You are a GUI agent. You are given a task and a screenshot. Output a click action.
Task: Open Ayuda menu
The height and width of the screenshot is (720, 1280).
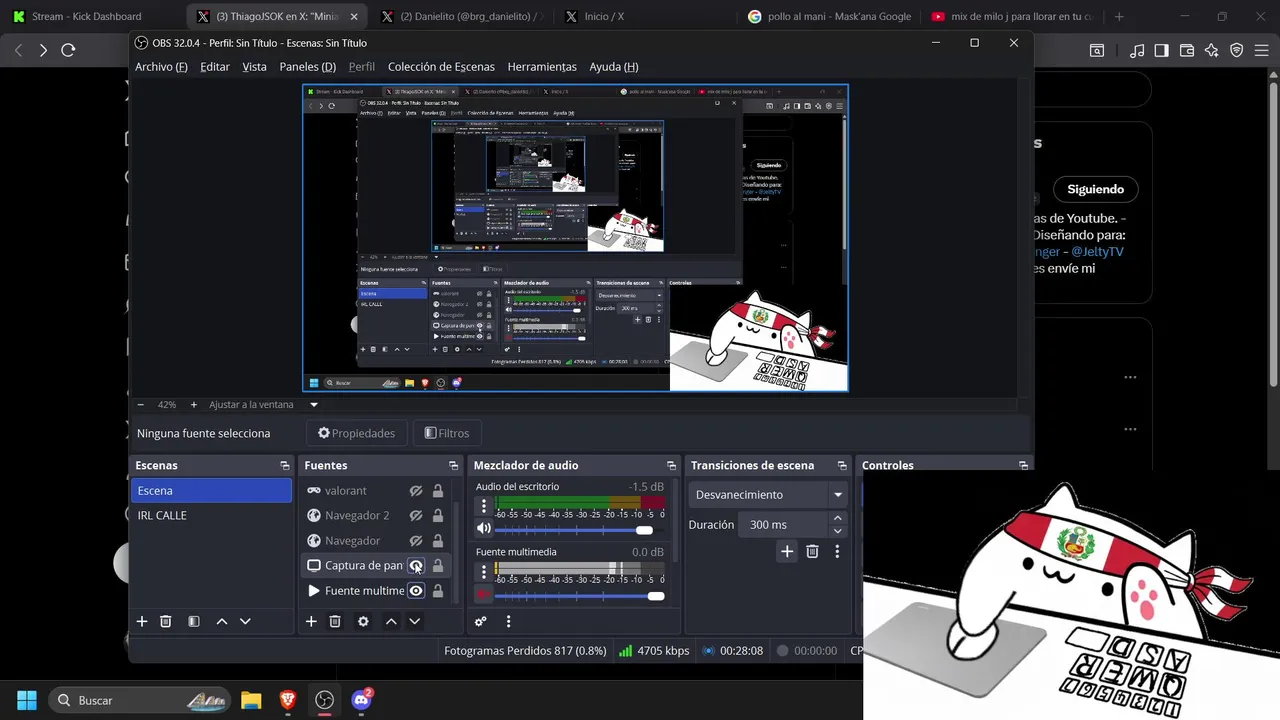[x=614, y=67]
